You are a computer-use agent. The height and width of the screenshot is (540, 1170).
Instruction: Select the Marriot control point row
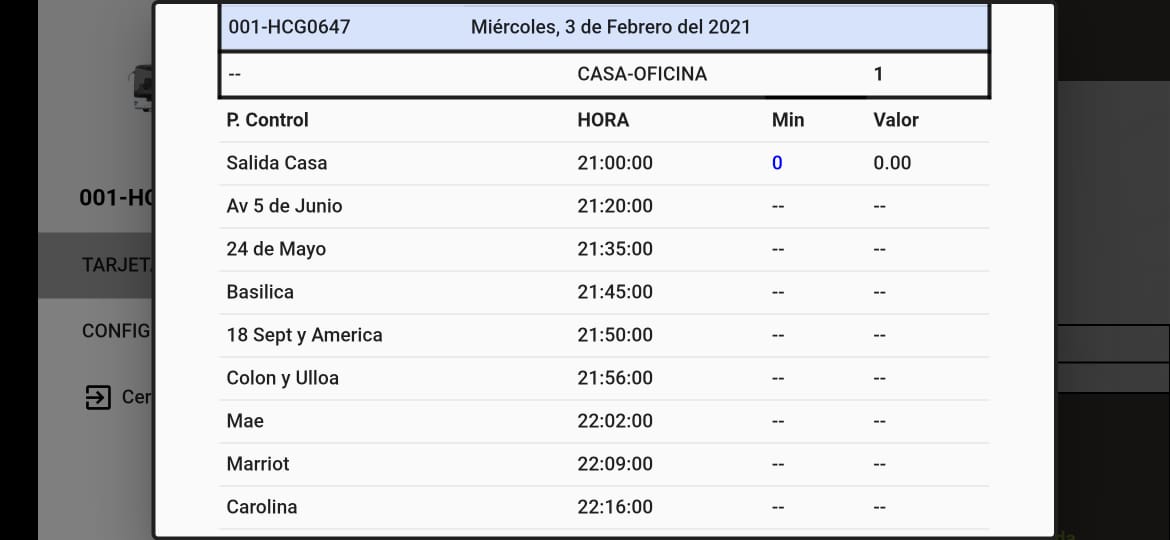258,464
